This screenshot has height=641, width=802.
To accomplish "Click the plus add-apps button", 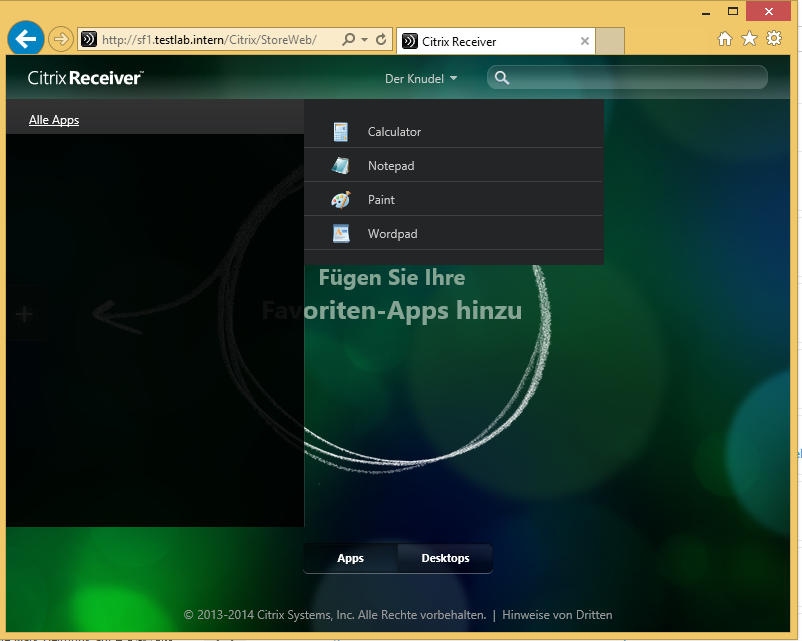I will [x=24, y=314].
